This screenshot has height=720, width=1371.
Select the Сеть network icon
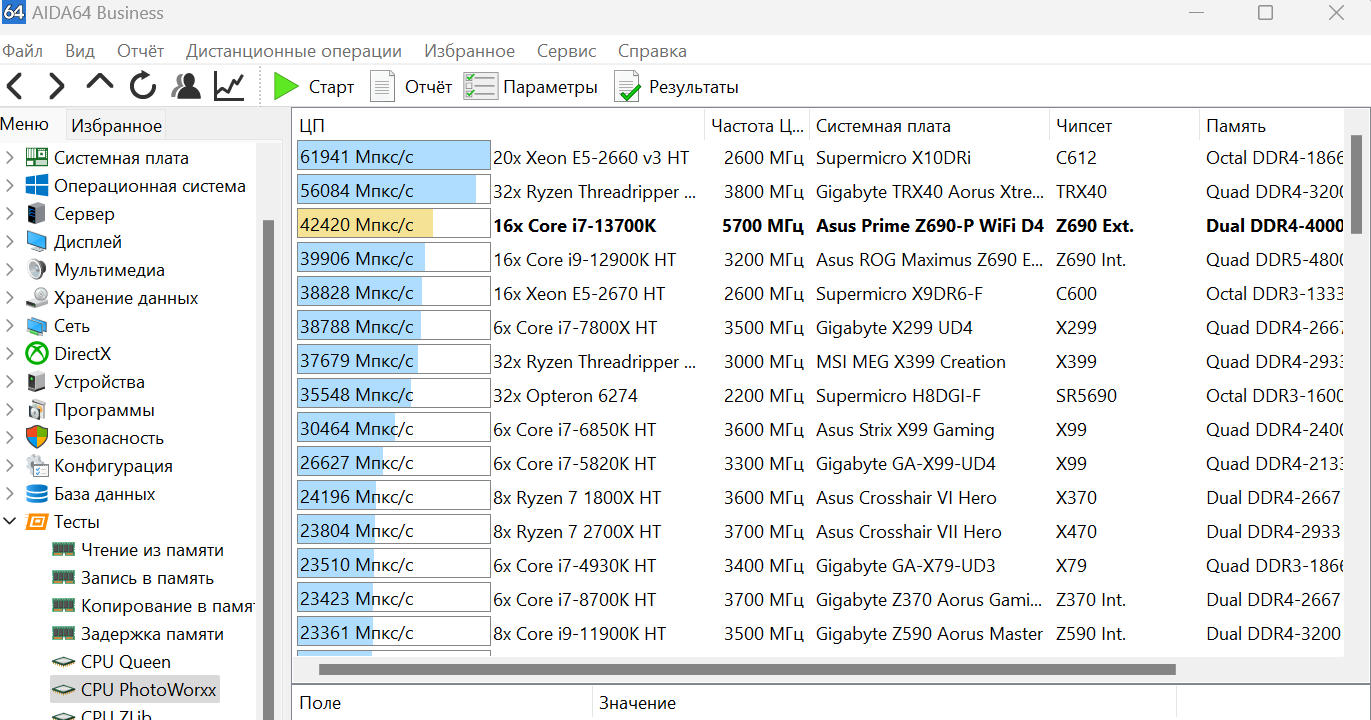coord(37,325)
